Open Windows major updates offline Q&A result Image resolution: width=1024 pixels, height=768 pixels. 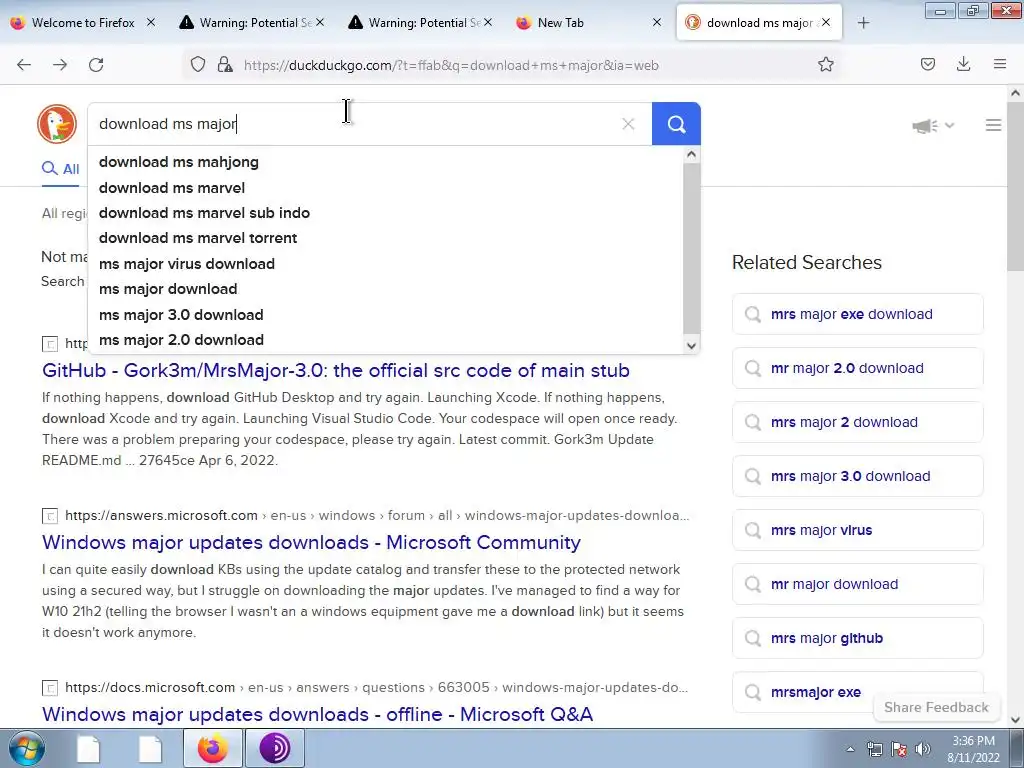pyautogui.click(x=317, y=714)
